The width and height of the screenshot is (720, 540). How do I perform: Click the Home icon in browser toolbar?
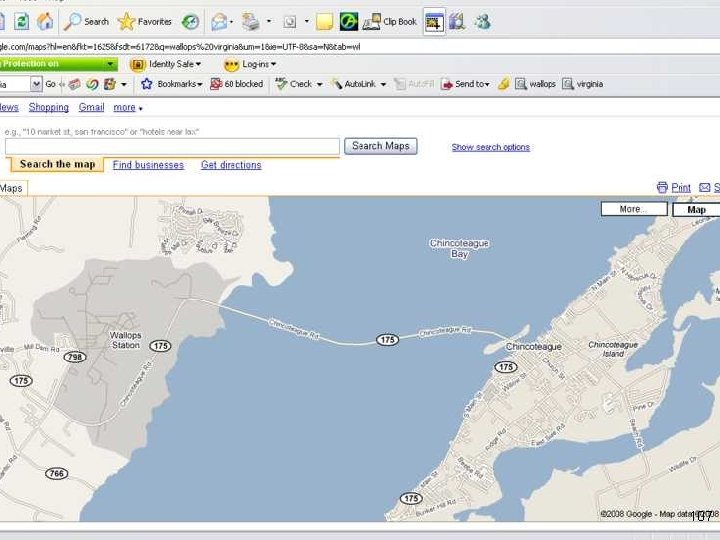(45, 21)
